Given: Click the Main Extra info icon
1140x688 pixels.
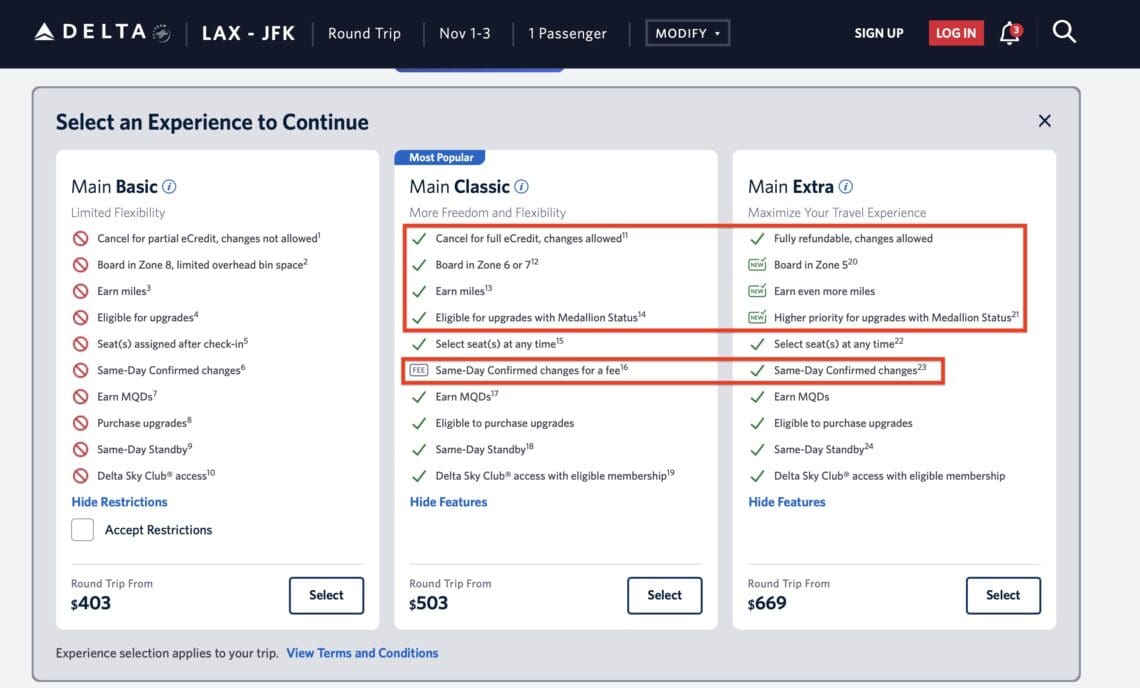Looking at the screenshot, I should coord(846,187).
